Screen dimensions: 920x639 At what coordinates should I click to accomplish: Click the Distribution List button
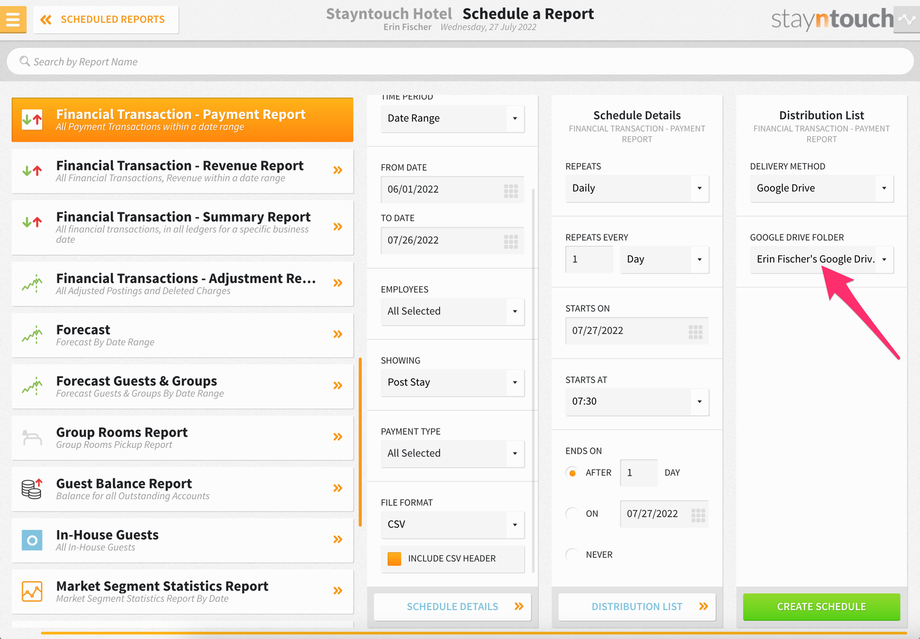tap(637, 607)
